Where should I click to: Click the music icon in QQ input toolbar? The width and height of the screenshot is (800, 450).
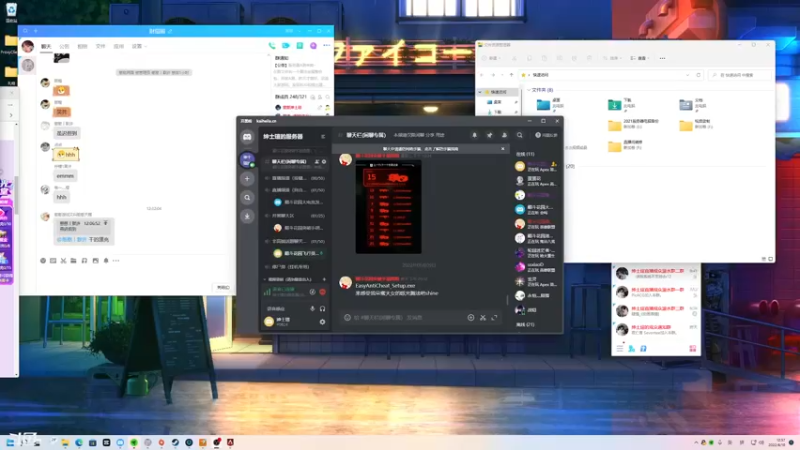click(x=85, y=261)
